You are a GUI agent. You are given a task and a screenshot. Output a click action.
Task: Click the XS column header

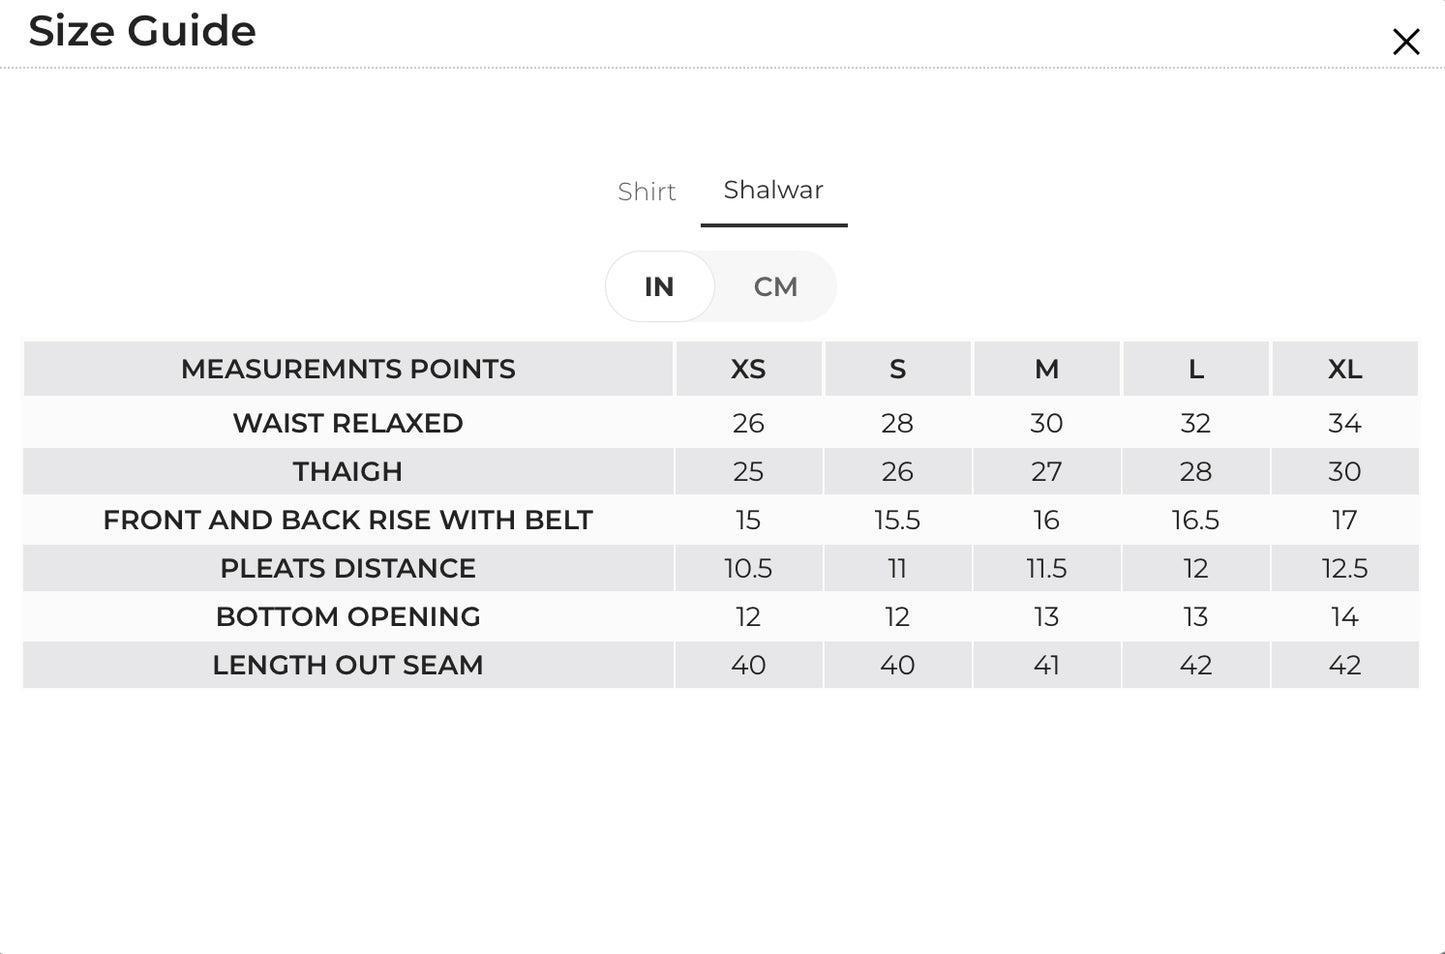pos(748,369)
